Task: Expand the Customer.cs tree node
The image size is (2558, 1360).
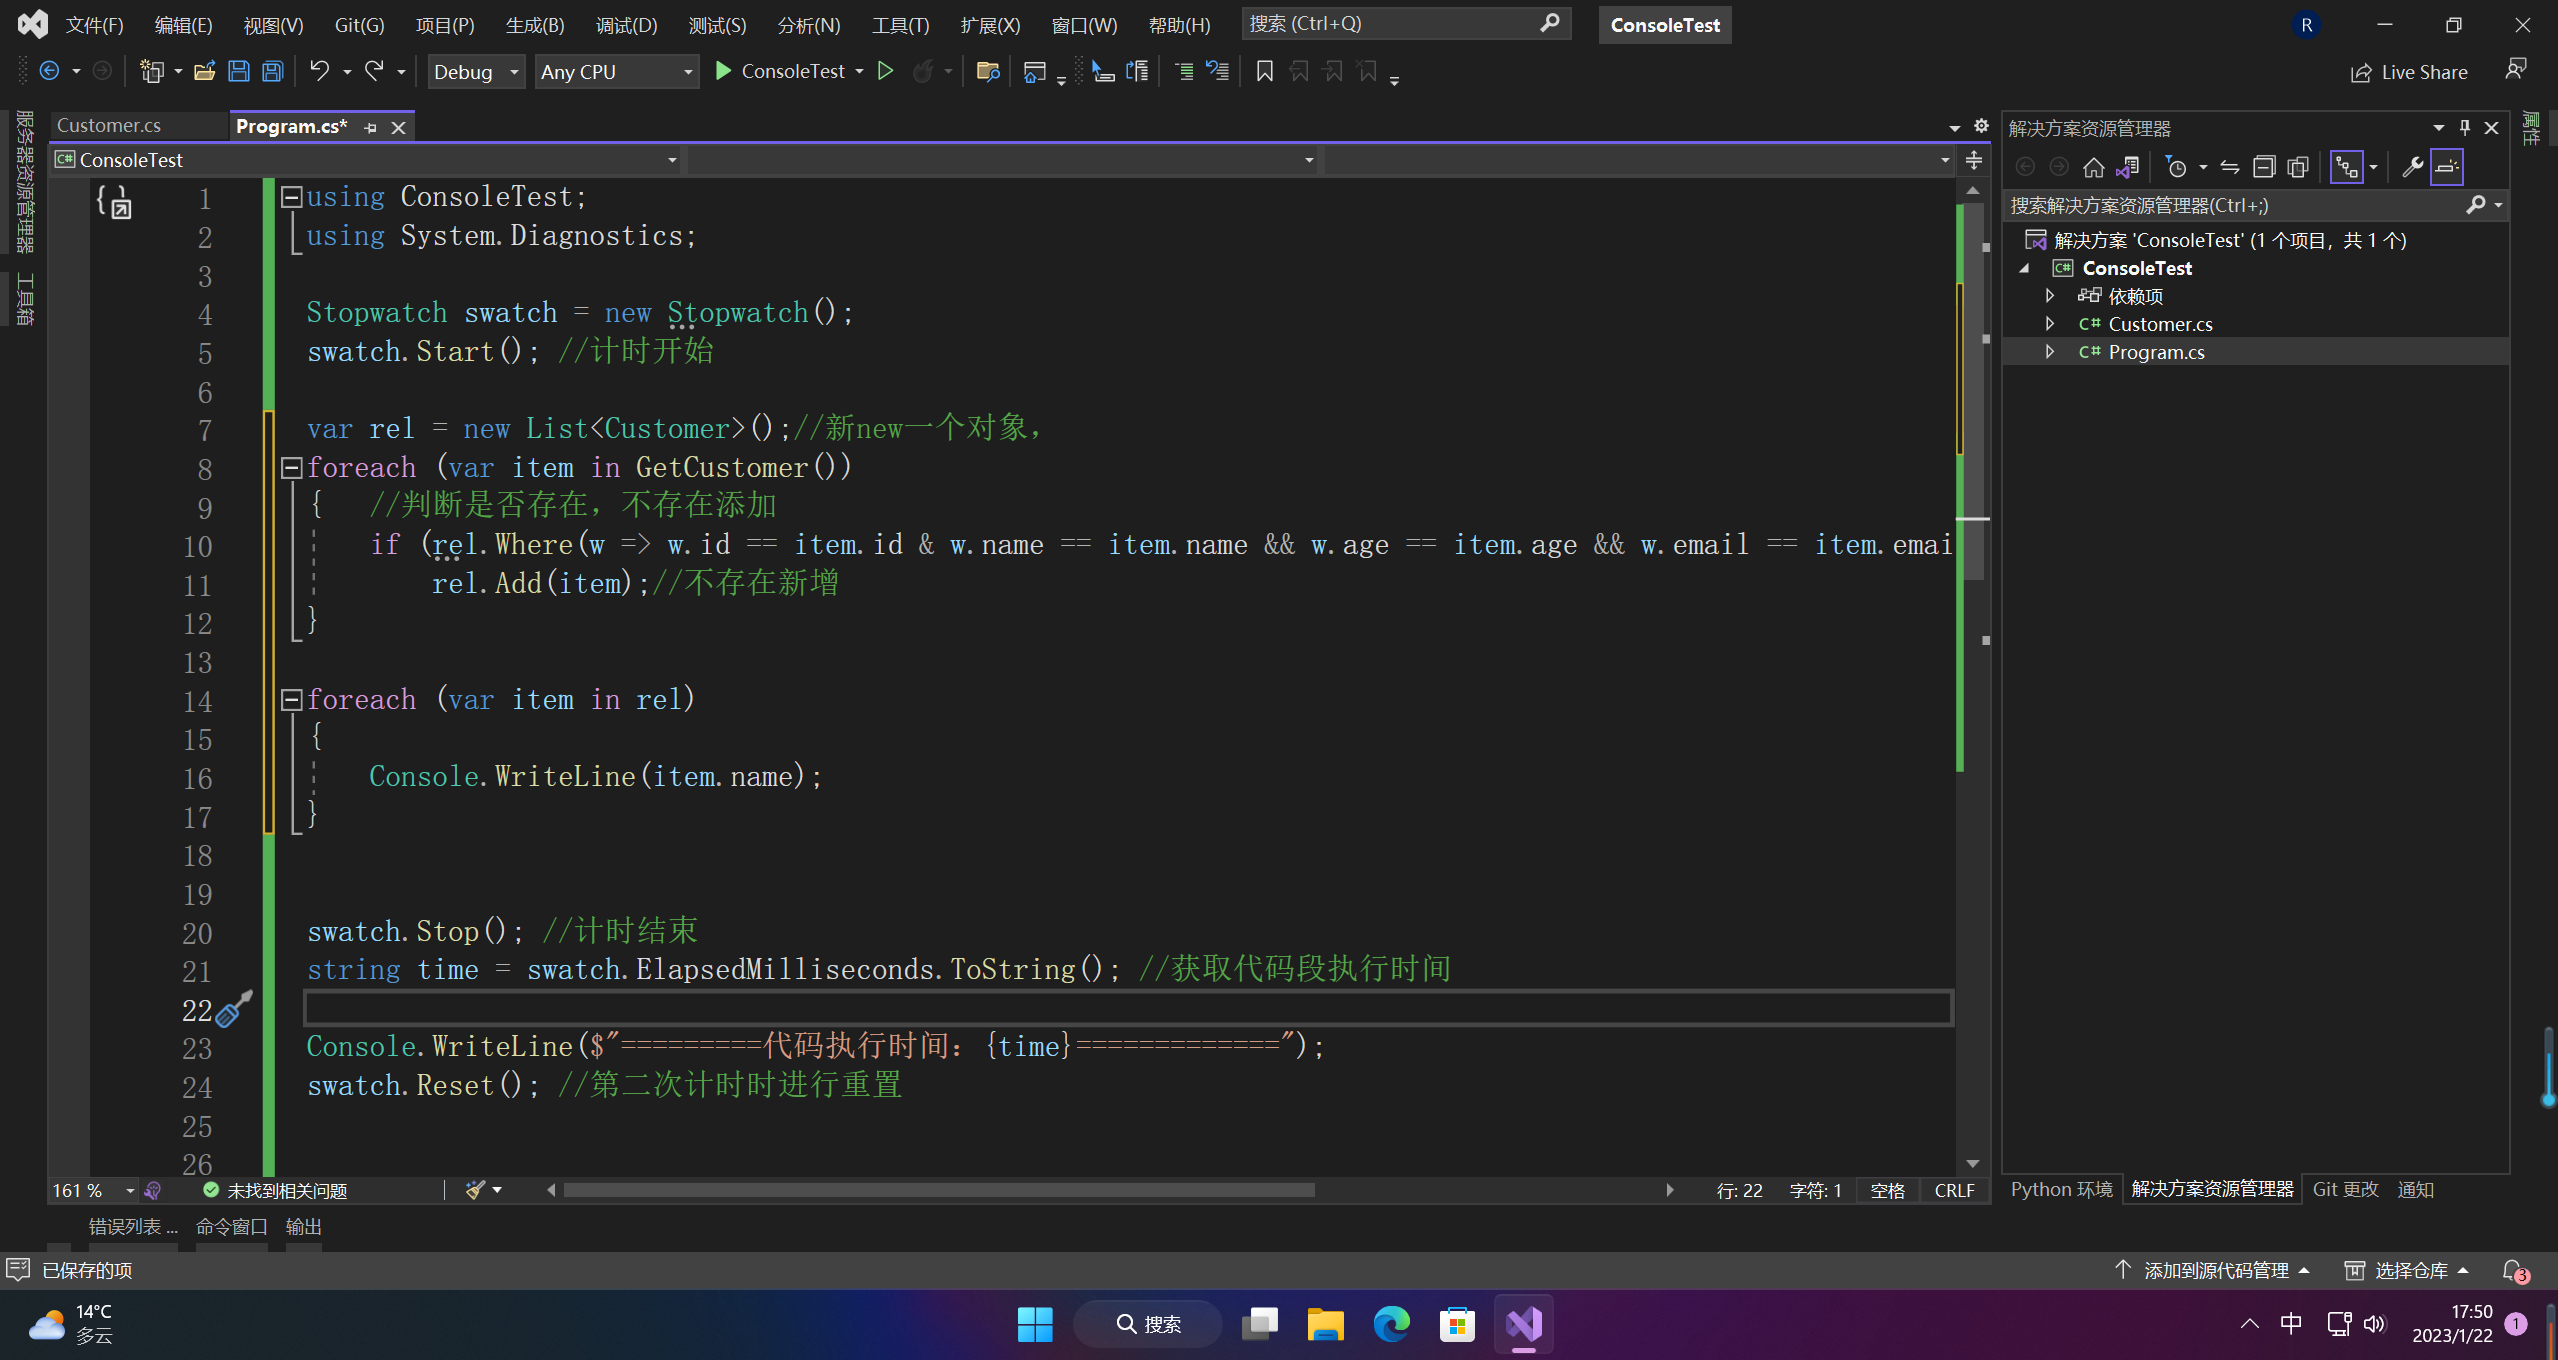Action: [2049, 324]
